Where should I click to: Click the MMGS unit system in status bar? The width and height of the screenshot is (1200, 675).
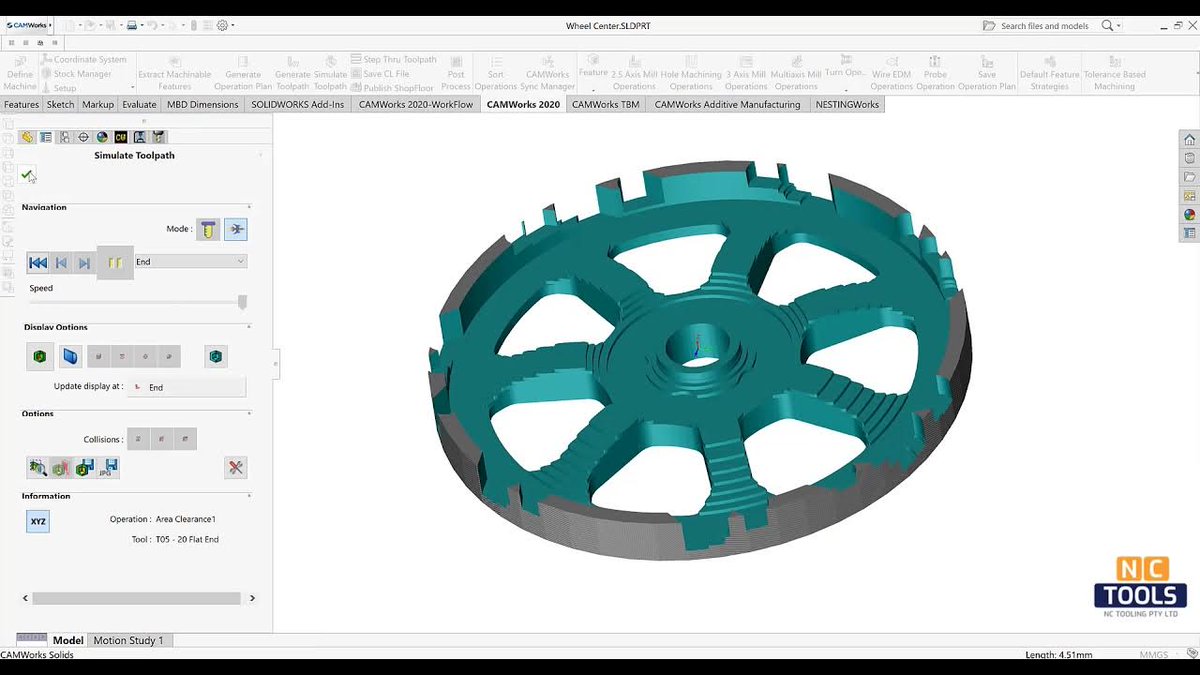[1153, 655]
